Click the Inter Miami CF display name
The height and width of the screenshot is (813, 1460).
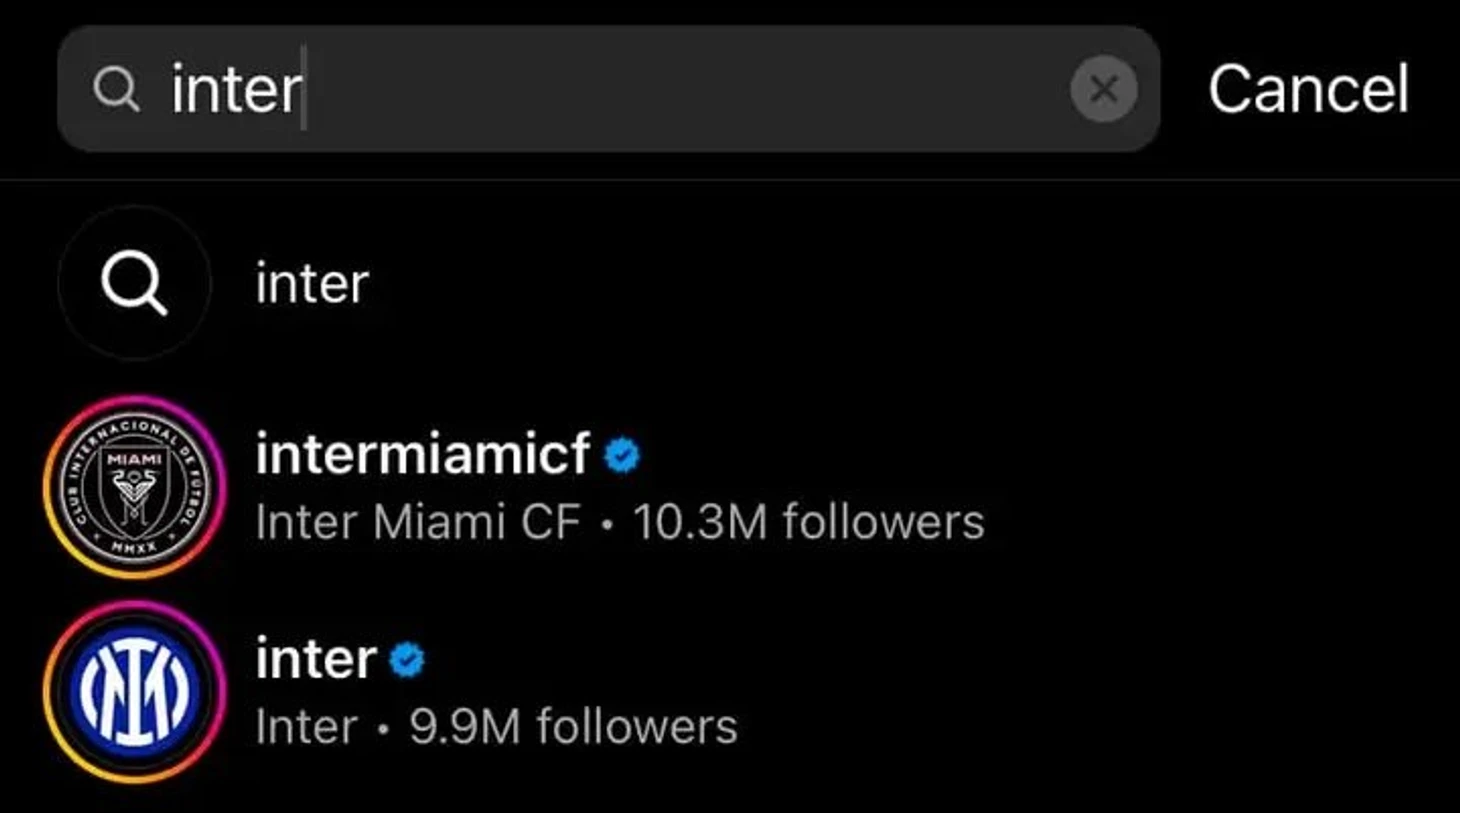pos(418,522)
